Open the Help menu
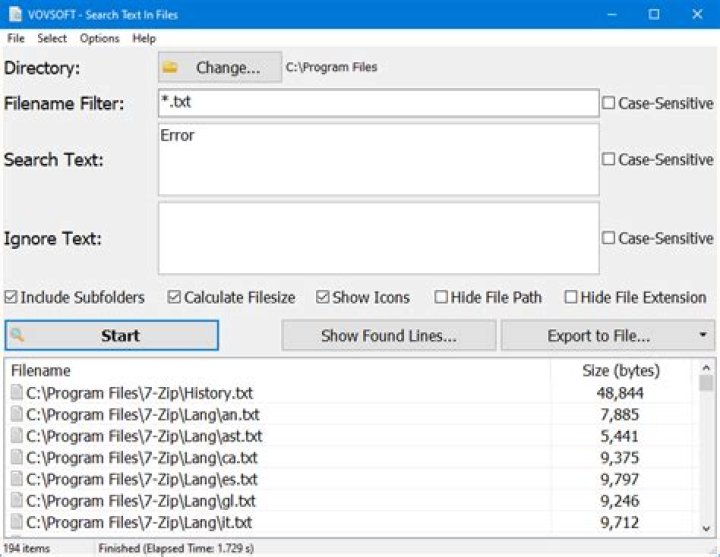The height and width of the screenshot is (557, 720). click(x=144, y=39)
